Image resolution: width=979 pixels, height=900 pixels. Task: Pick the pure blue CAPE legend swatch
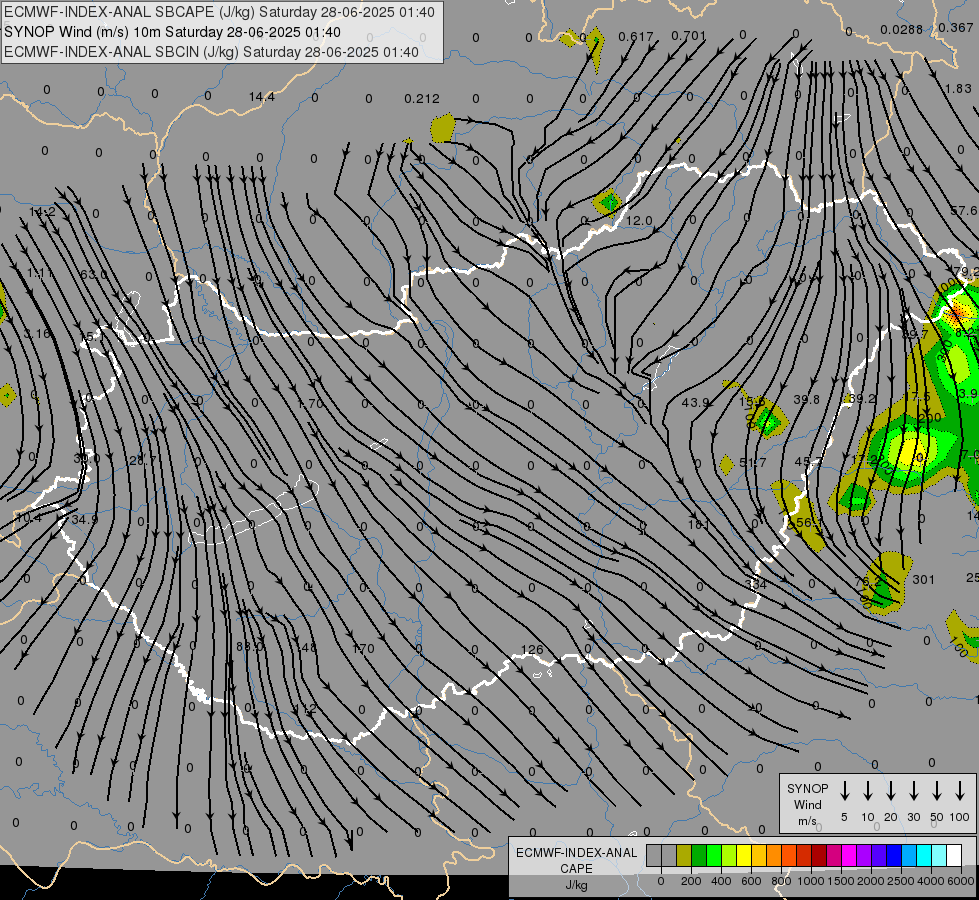(x=895, y=855)
